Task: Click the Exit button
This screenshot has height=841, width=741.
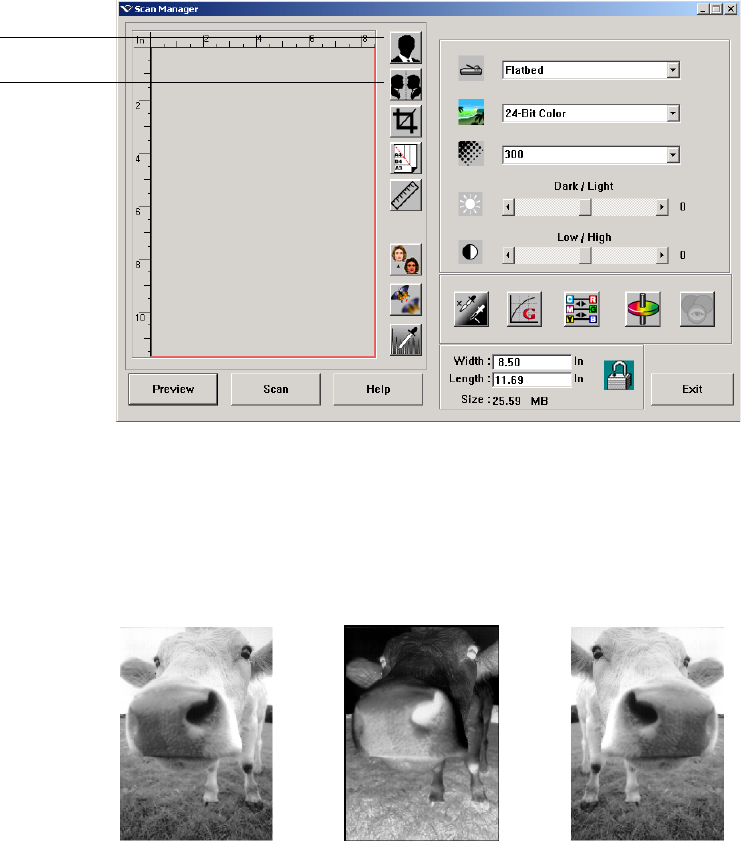Action: coord(692,389)
